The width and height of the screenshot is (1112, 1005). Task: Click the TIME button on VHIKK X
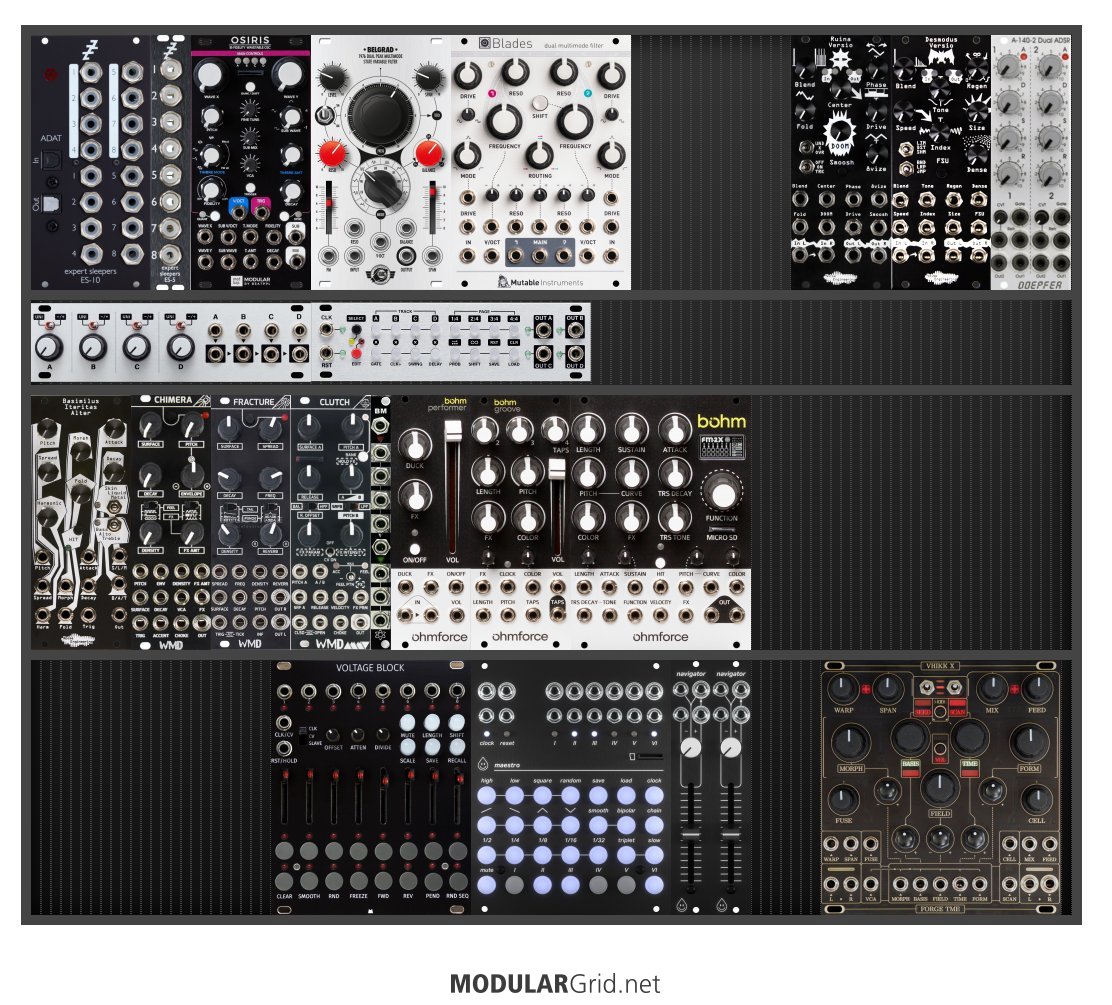click(x=969, y=768)
